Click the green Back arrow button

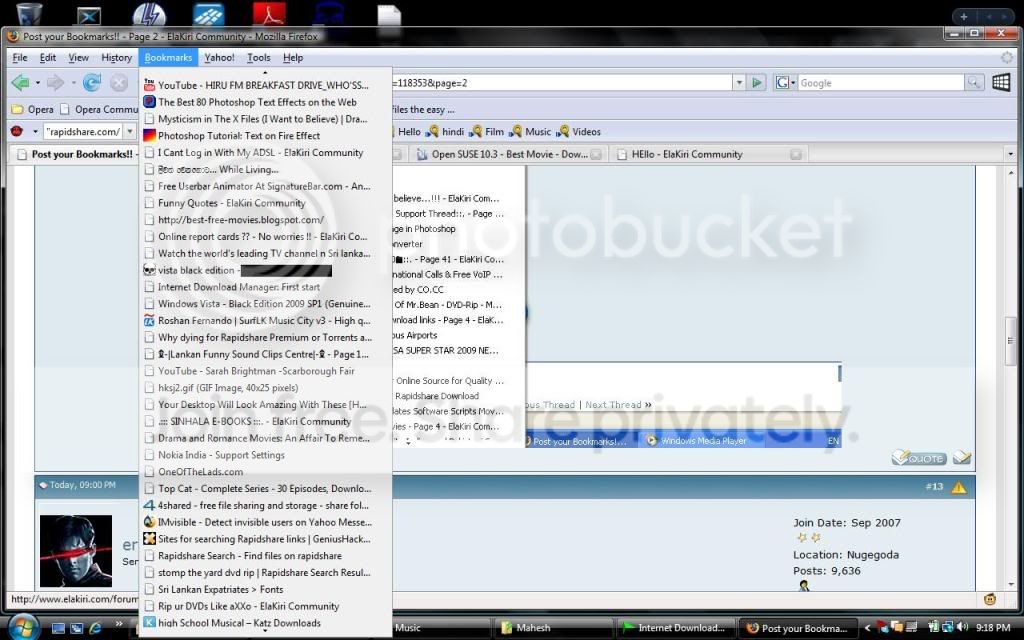click(x=21, y=82)
